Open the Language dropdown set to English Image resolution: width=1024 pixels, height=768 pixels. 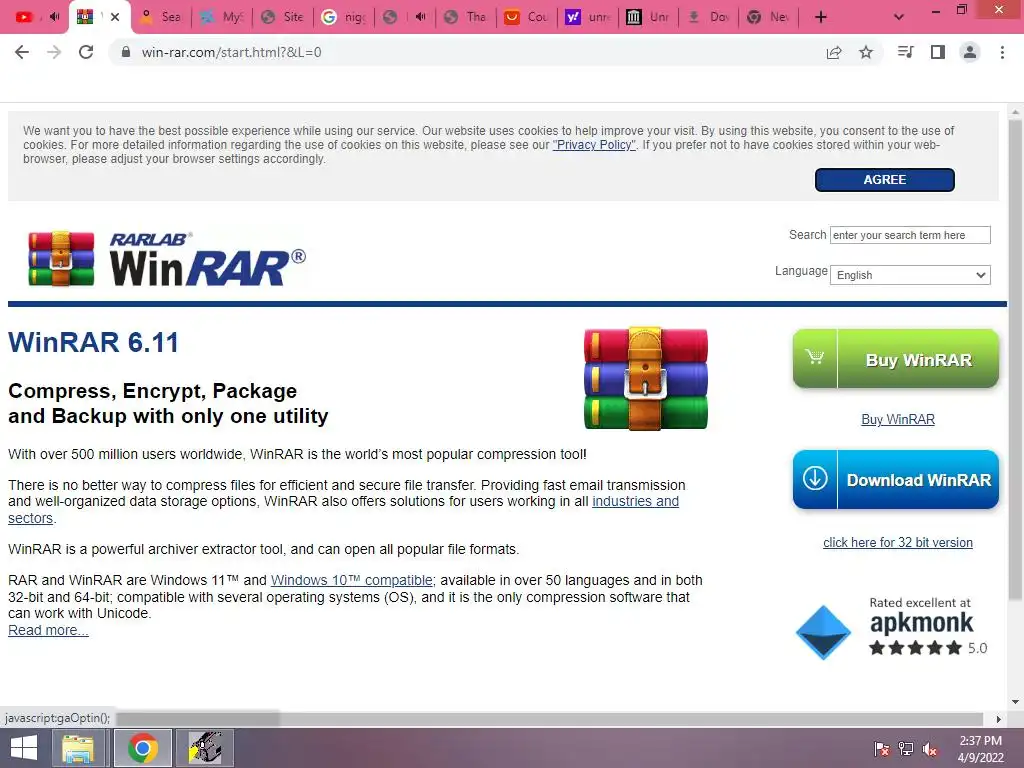(910, 275)
